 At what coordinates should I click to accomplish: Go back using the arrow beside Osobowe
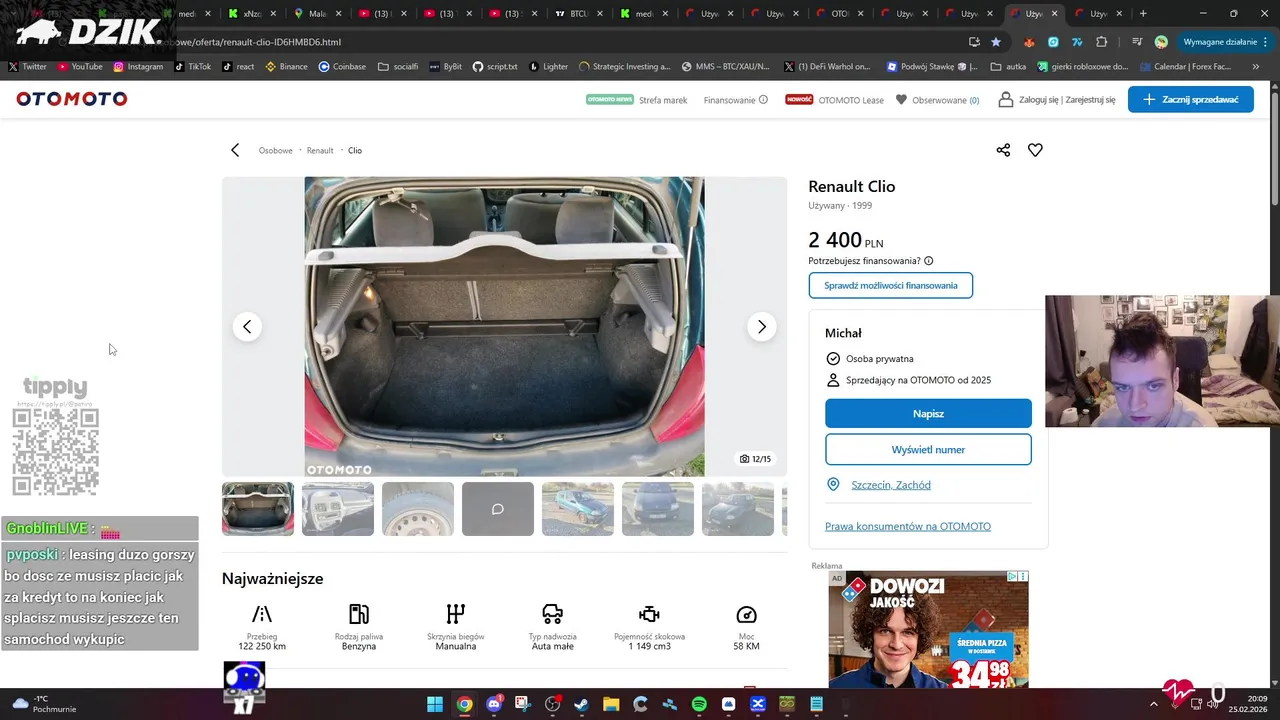tap(235, 150)
